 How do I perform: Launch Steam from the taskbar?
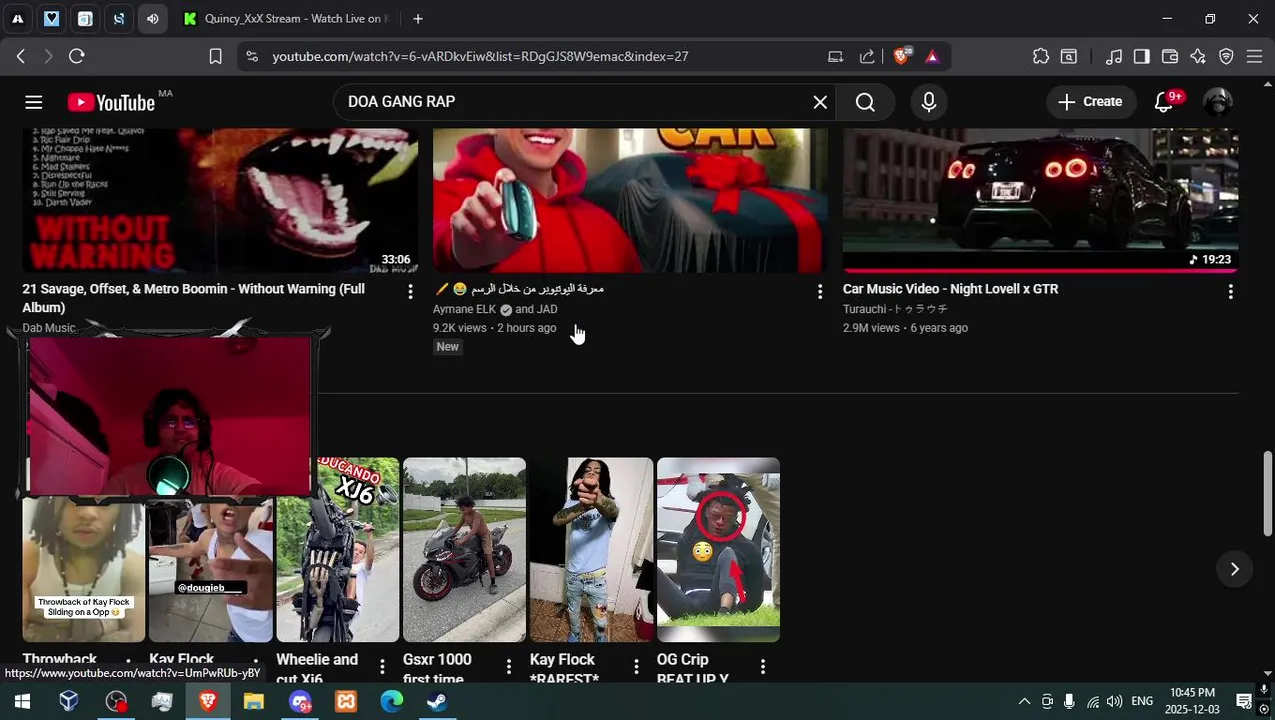437,702
